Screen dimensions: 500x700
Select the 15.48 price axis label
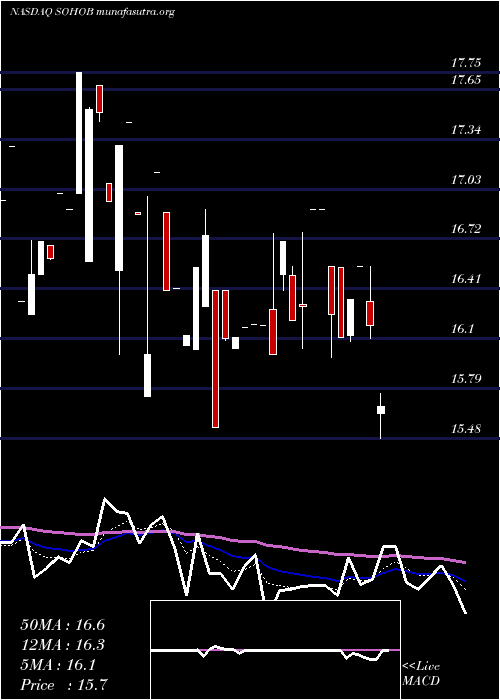point(467,429)
